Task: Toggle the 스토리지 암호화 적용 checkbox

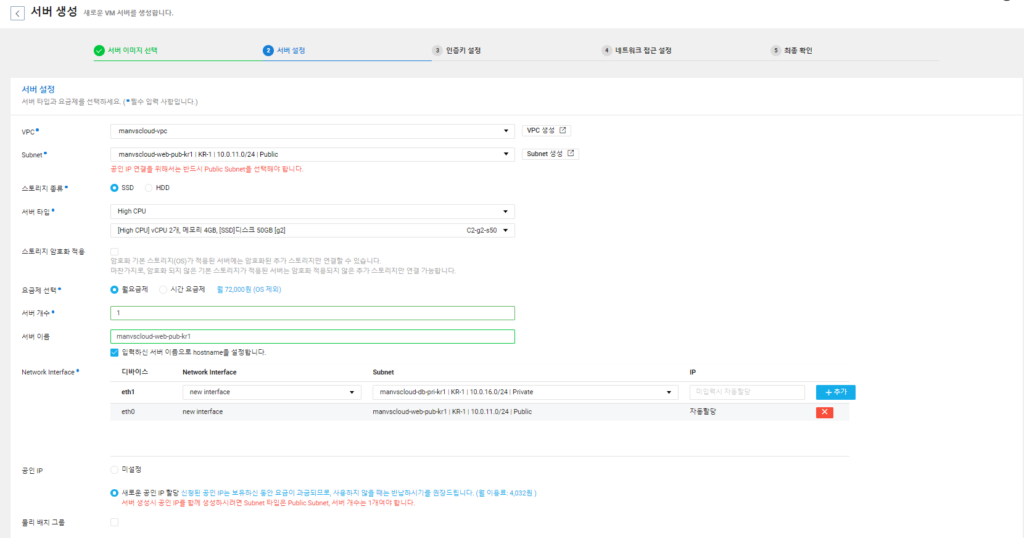Action: pos(114,251)
